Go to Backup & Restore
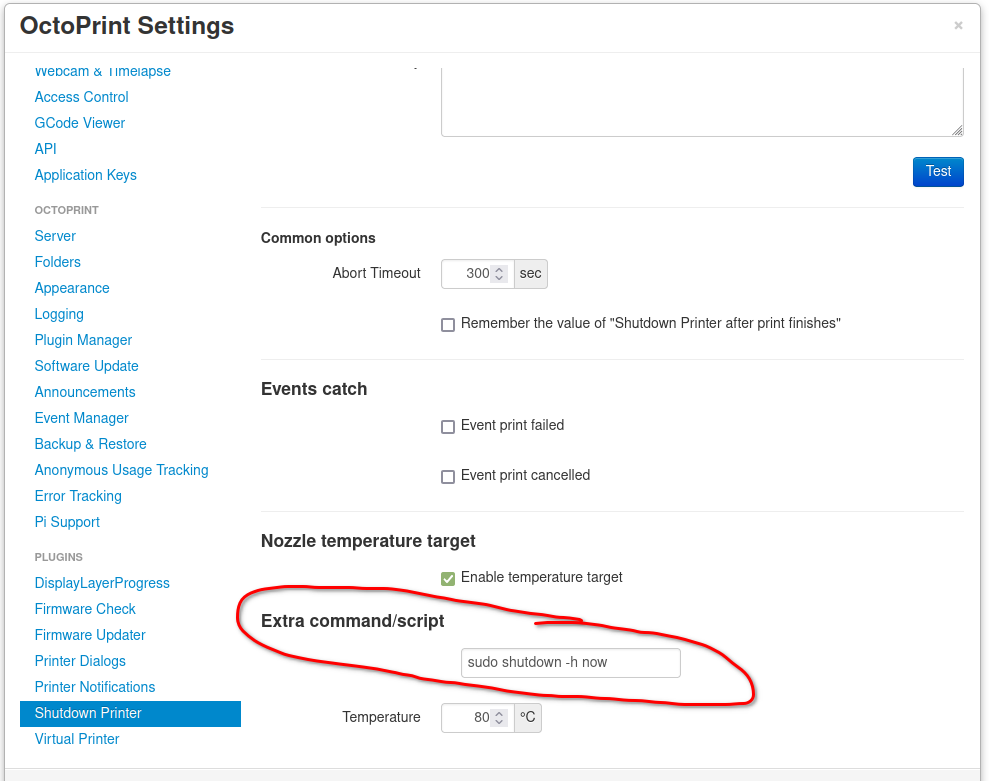This screenshot has height=781, width=989. (90, 444)
